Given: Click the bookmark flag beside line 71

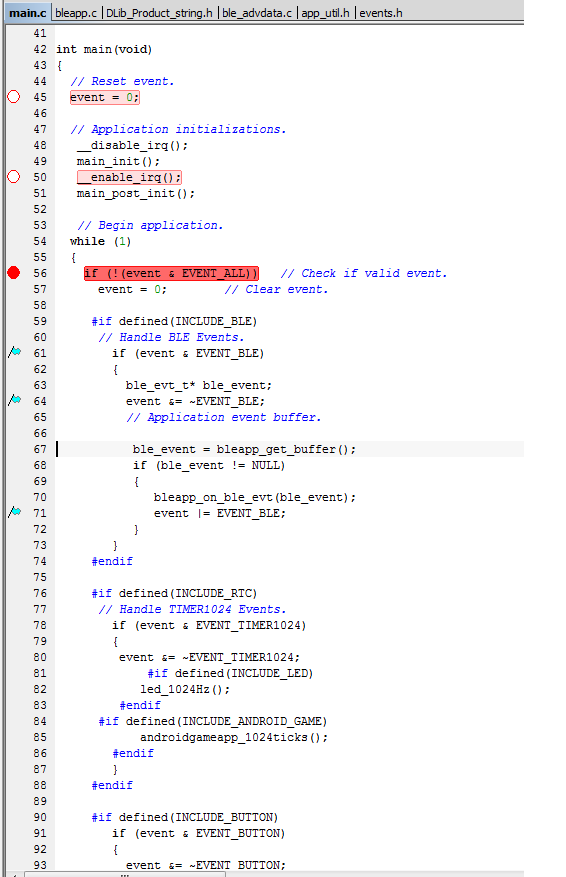Looking at the screenshot, I should 15,512.
